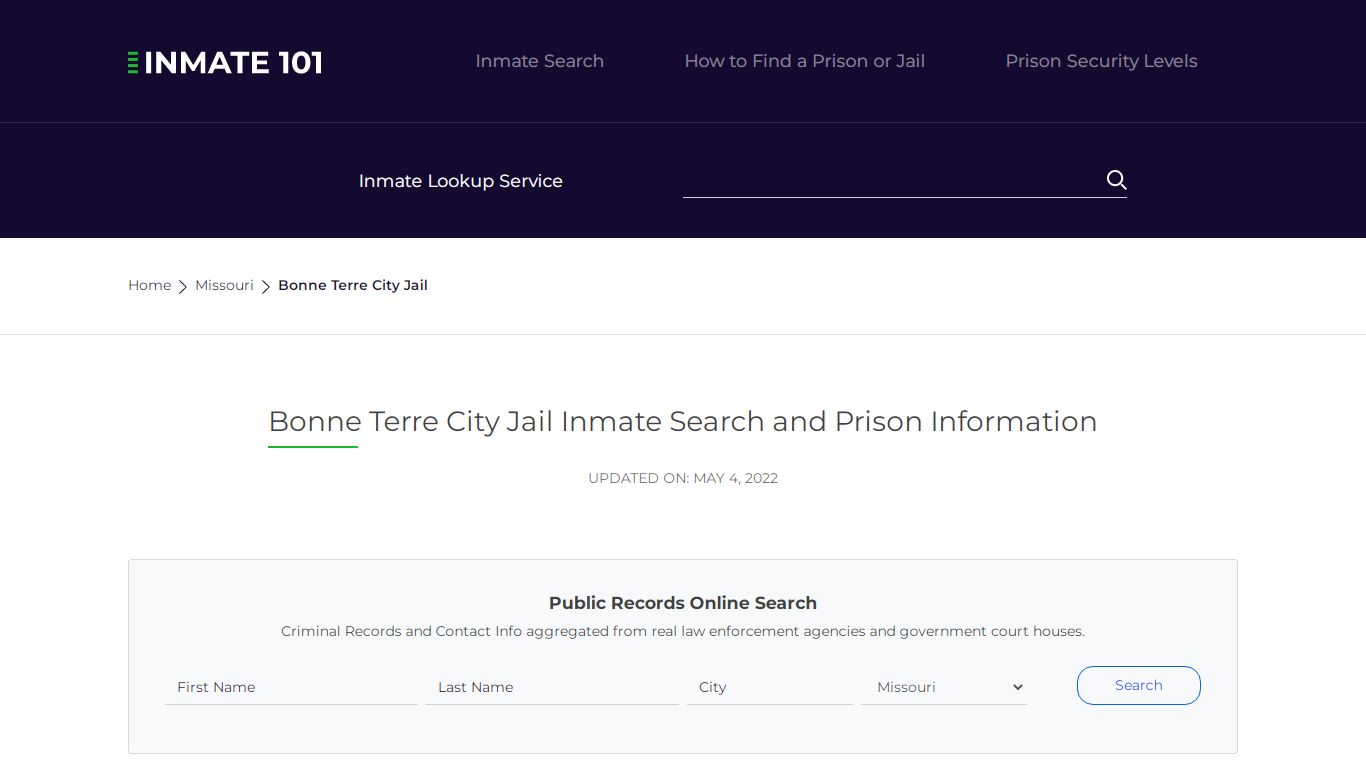Viewport: 1366px width, 768px height.
Task: Select the page title heading text
Action: tap(683, 421)
